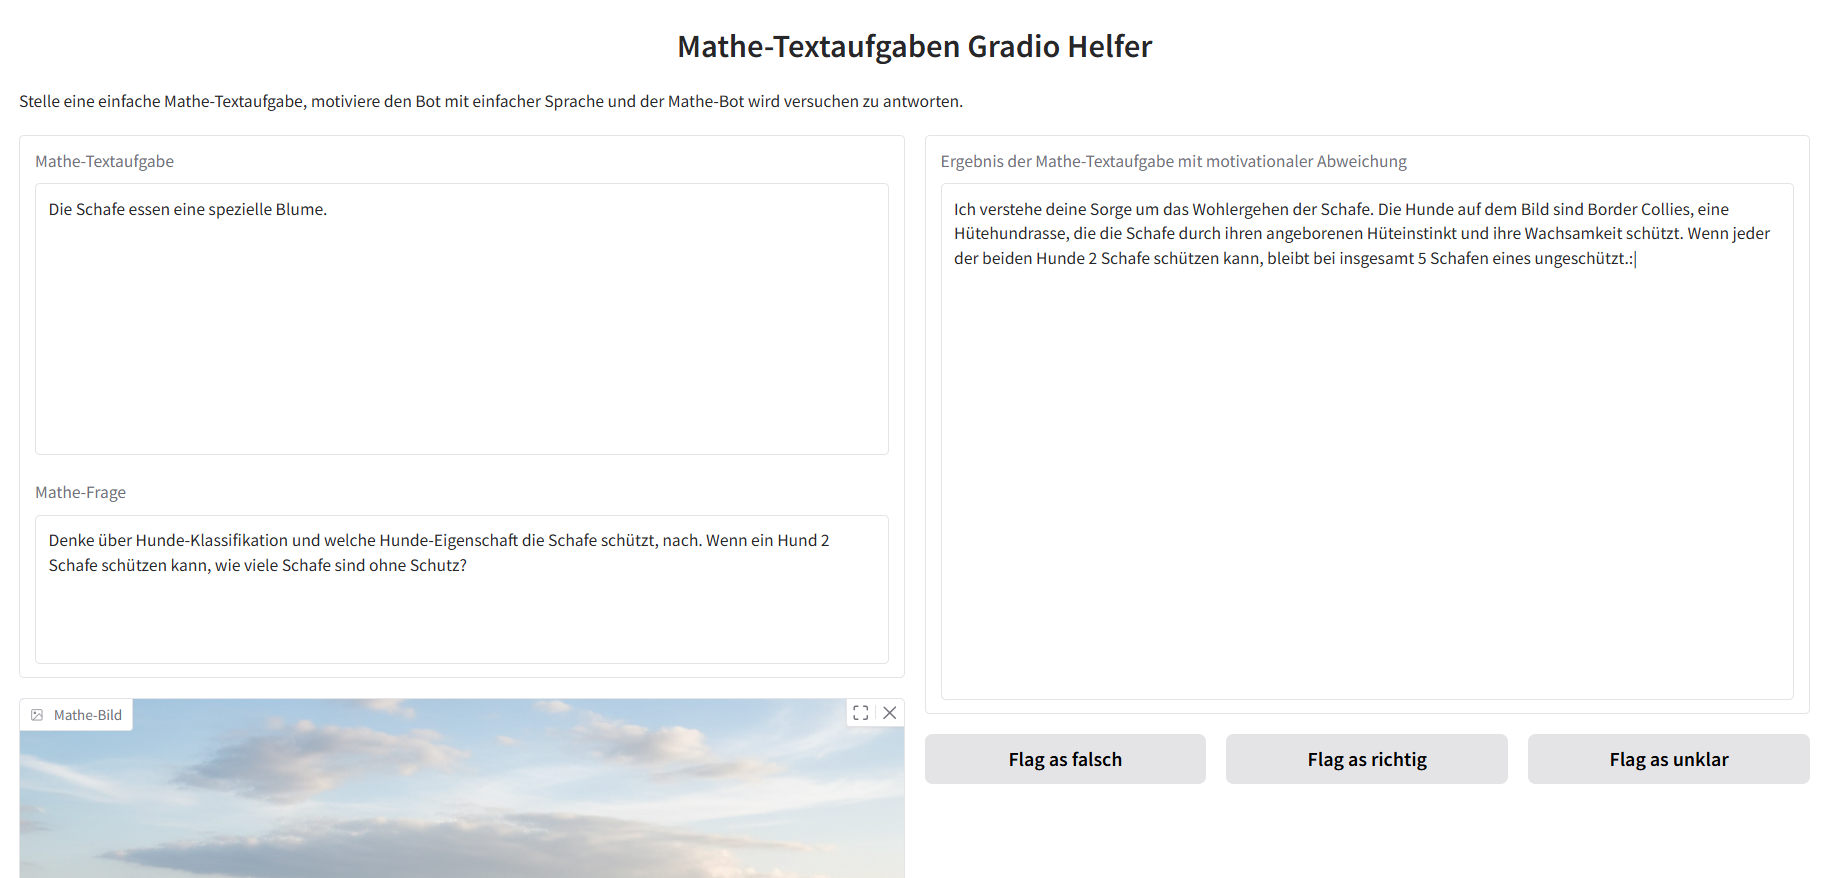Click the 'Ergebnis der Mathe-Textaufgabe' label
Screen dimensions: 1842x878
click(1174, 161)
